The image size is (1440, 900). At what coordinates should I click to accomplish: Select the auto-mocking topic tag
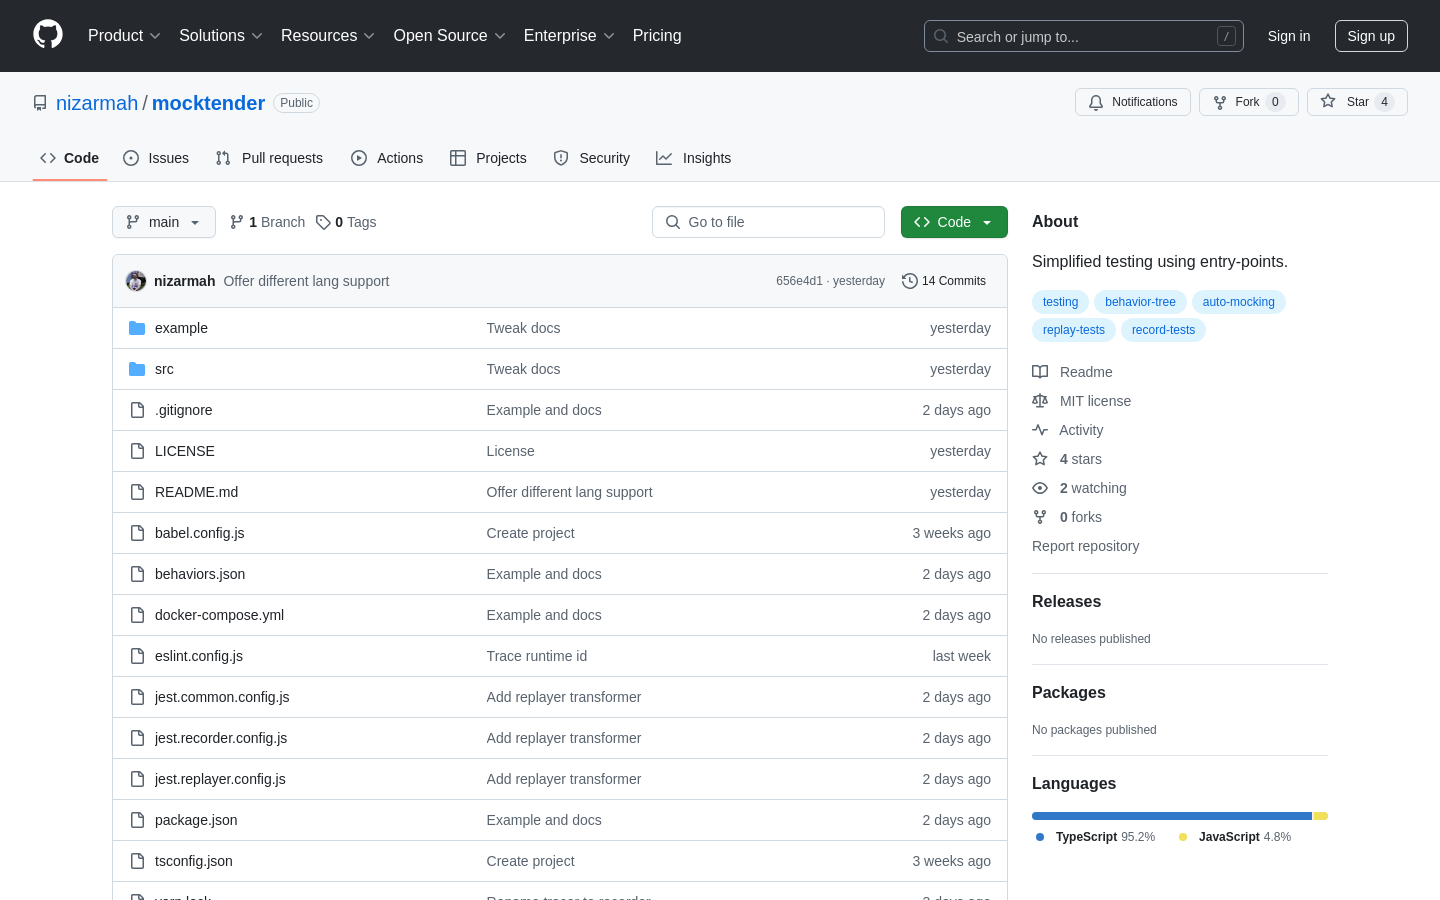[x=1238, y=302]
